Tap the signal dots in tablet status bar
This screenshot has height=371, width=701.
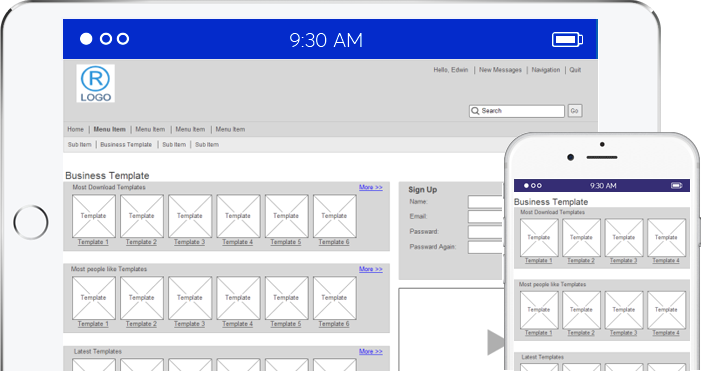click(x=105, y=39)
